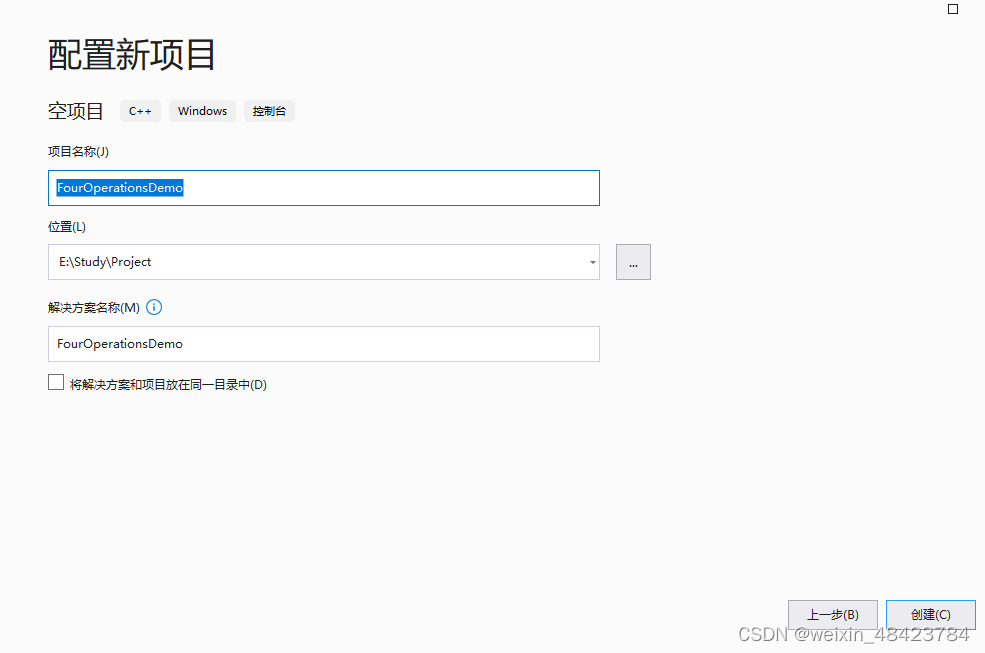The width and height of the screenshot is (985, 653).
Task: Click the Windows platform tag
Action: point(201,111)
